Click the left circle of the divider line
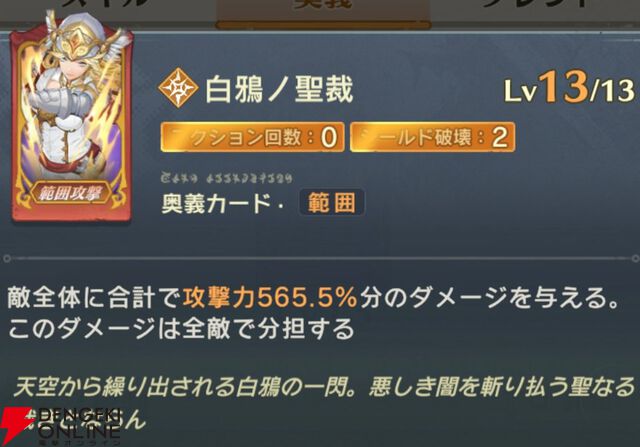The height and width of the screenshot is (447, 640). pos(7,258)
